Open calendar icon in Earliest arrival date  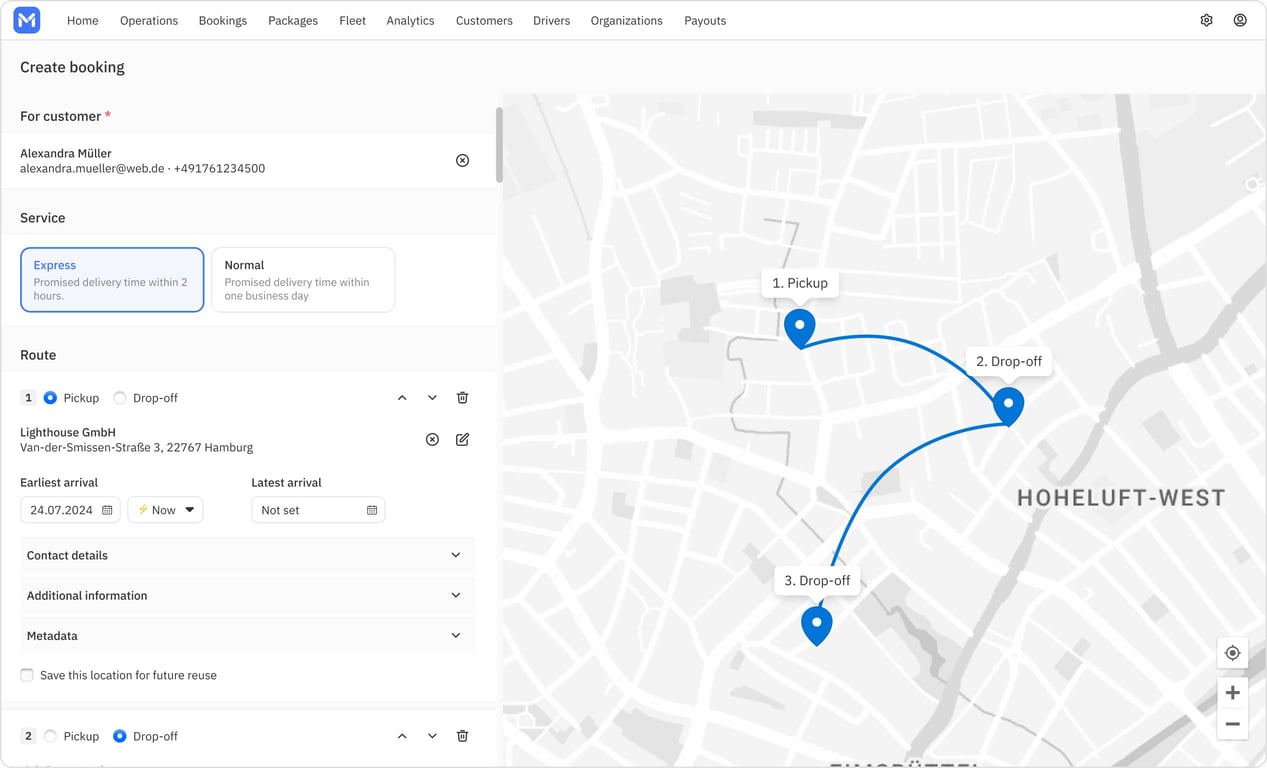coord(107,510)
